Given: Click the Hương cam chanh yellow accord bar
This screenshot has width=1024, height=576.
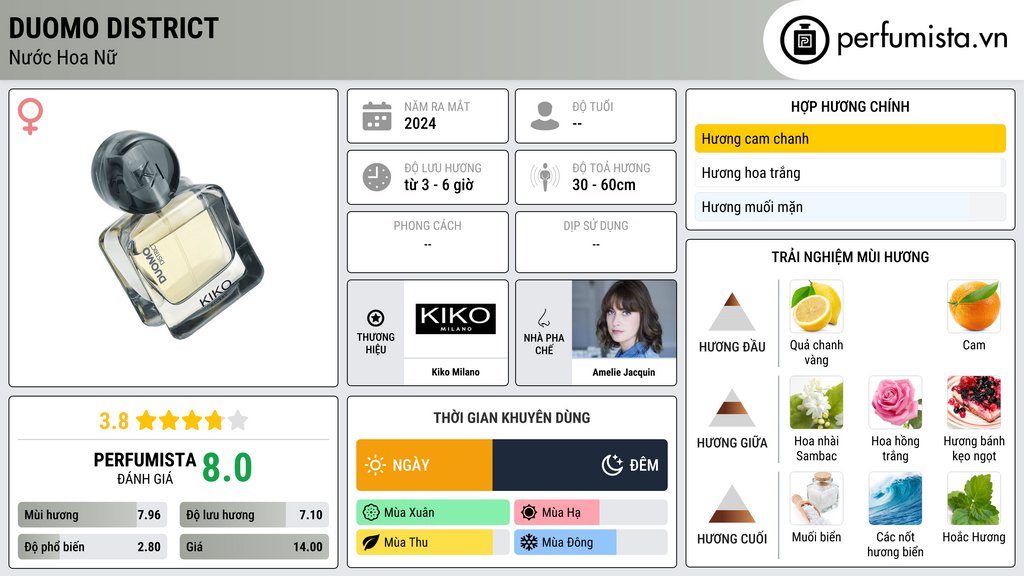Looking at the screenshot, I should pos(850,138).
